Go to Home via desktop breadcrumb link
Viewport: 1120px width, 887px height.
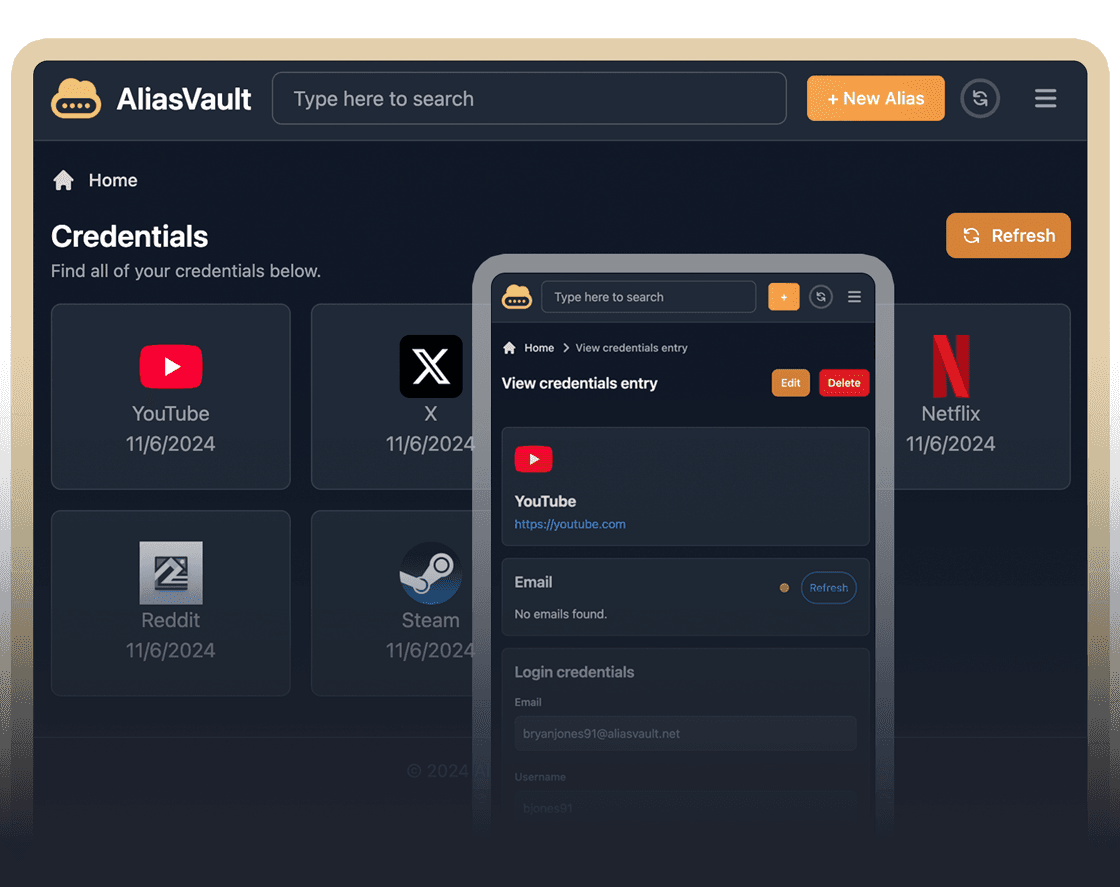(x=113, y=180)
